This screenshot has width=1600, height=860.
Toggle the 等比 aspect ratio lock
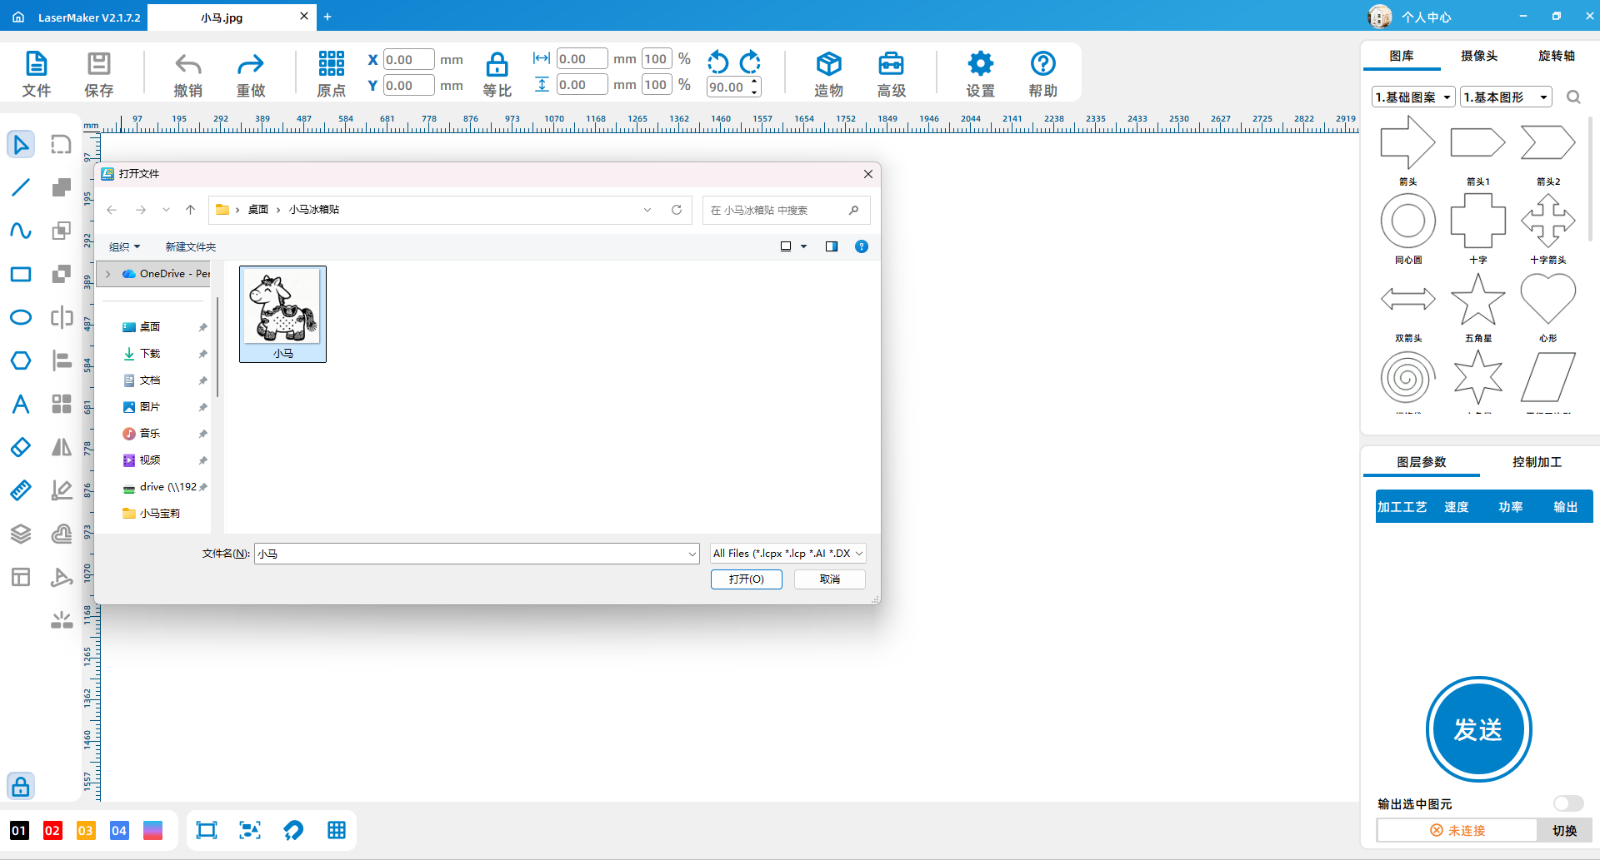tap(497, 65)
